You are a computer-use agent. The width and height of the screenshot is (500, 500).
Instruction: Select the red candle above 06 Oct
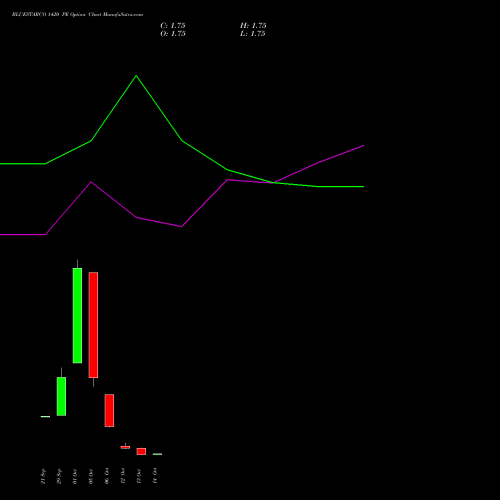tap(109, 410)
